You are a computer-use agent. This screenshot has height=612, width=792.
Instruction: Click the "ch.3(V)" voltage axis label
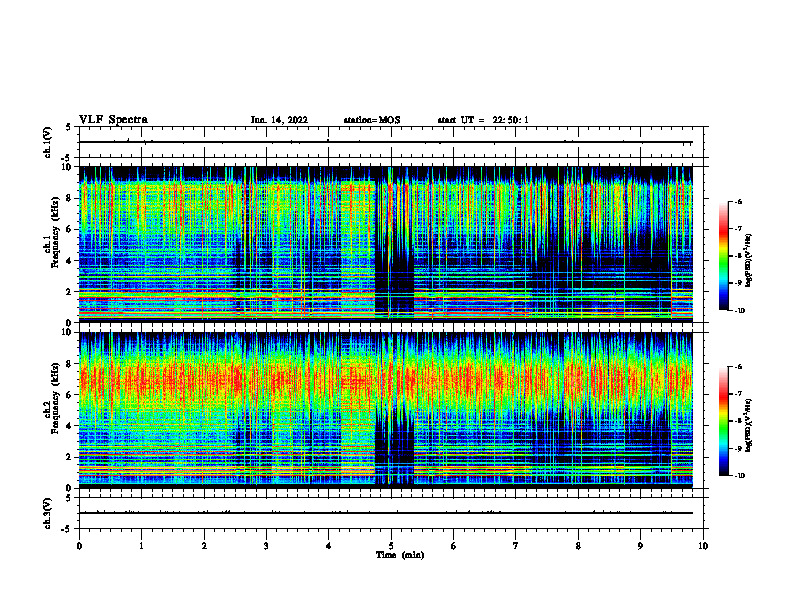(48, 513)
